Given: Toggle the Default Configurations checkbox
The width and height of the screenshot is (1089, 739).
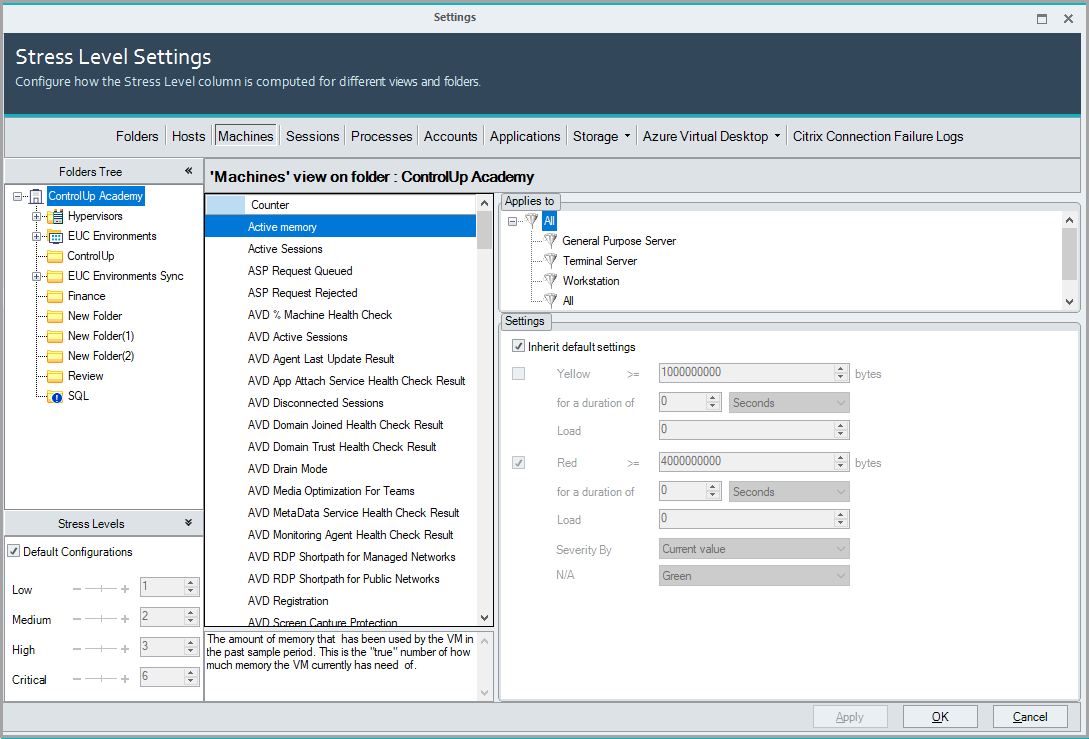Looking at the screenshot, I should click(14, 551).
